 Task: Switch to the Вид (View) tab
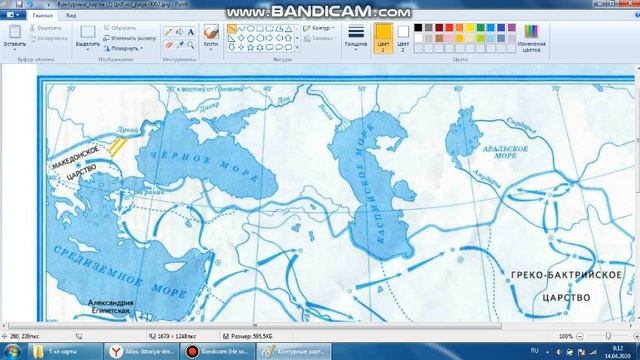coord(71,16)
